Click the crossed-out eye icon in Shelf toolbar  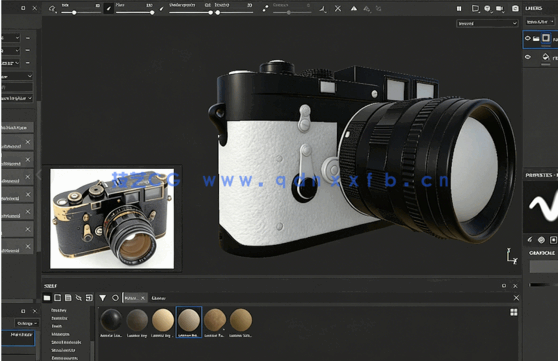pyautogui.click(x=79, y=298)
